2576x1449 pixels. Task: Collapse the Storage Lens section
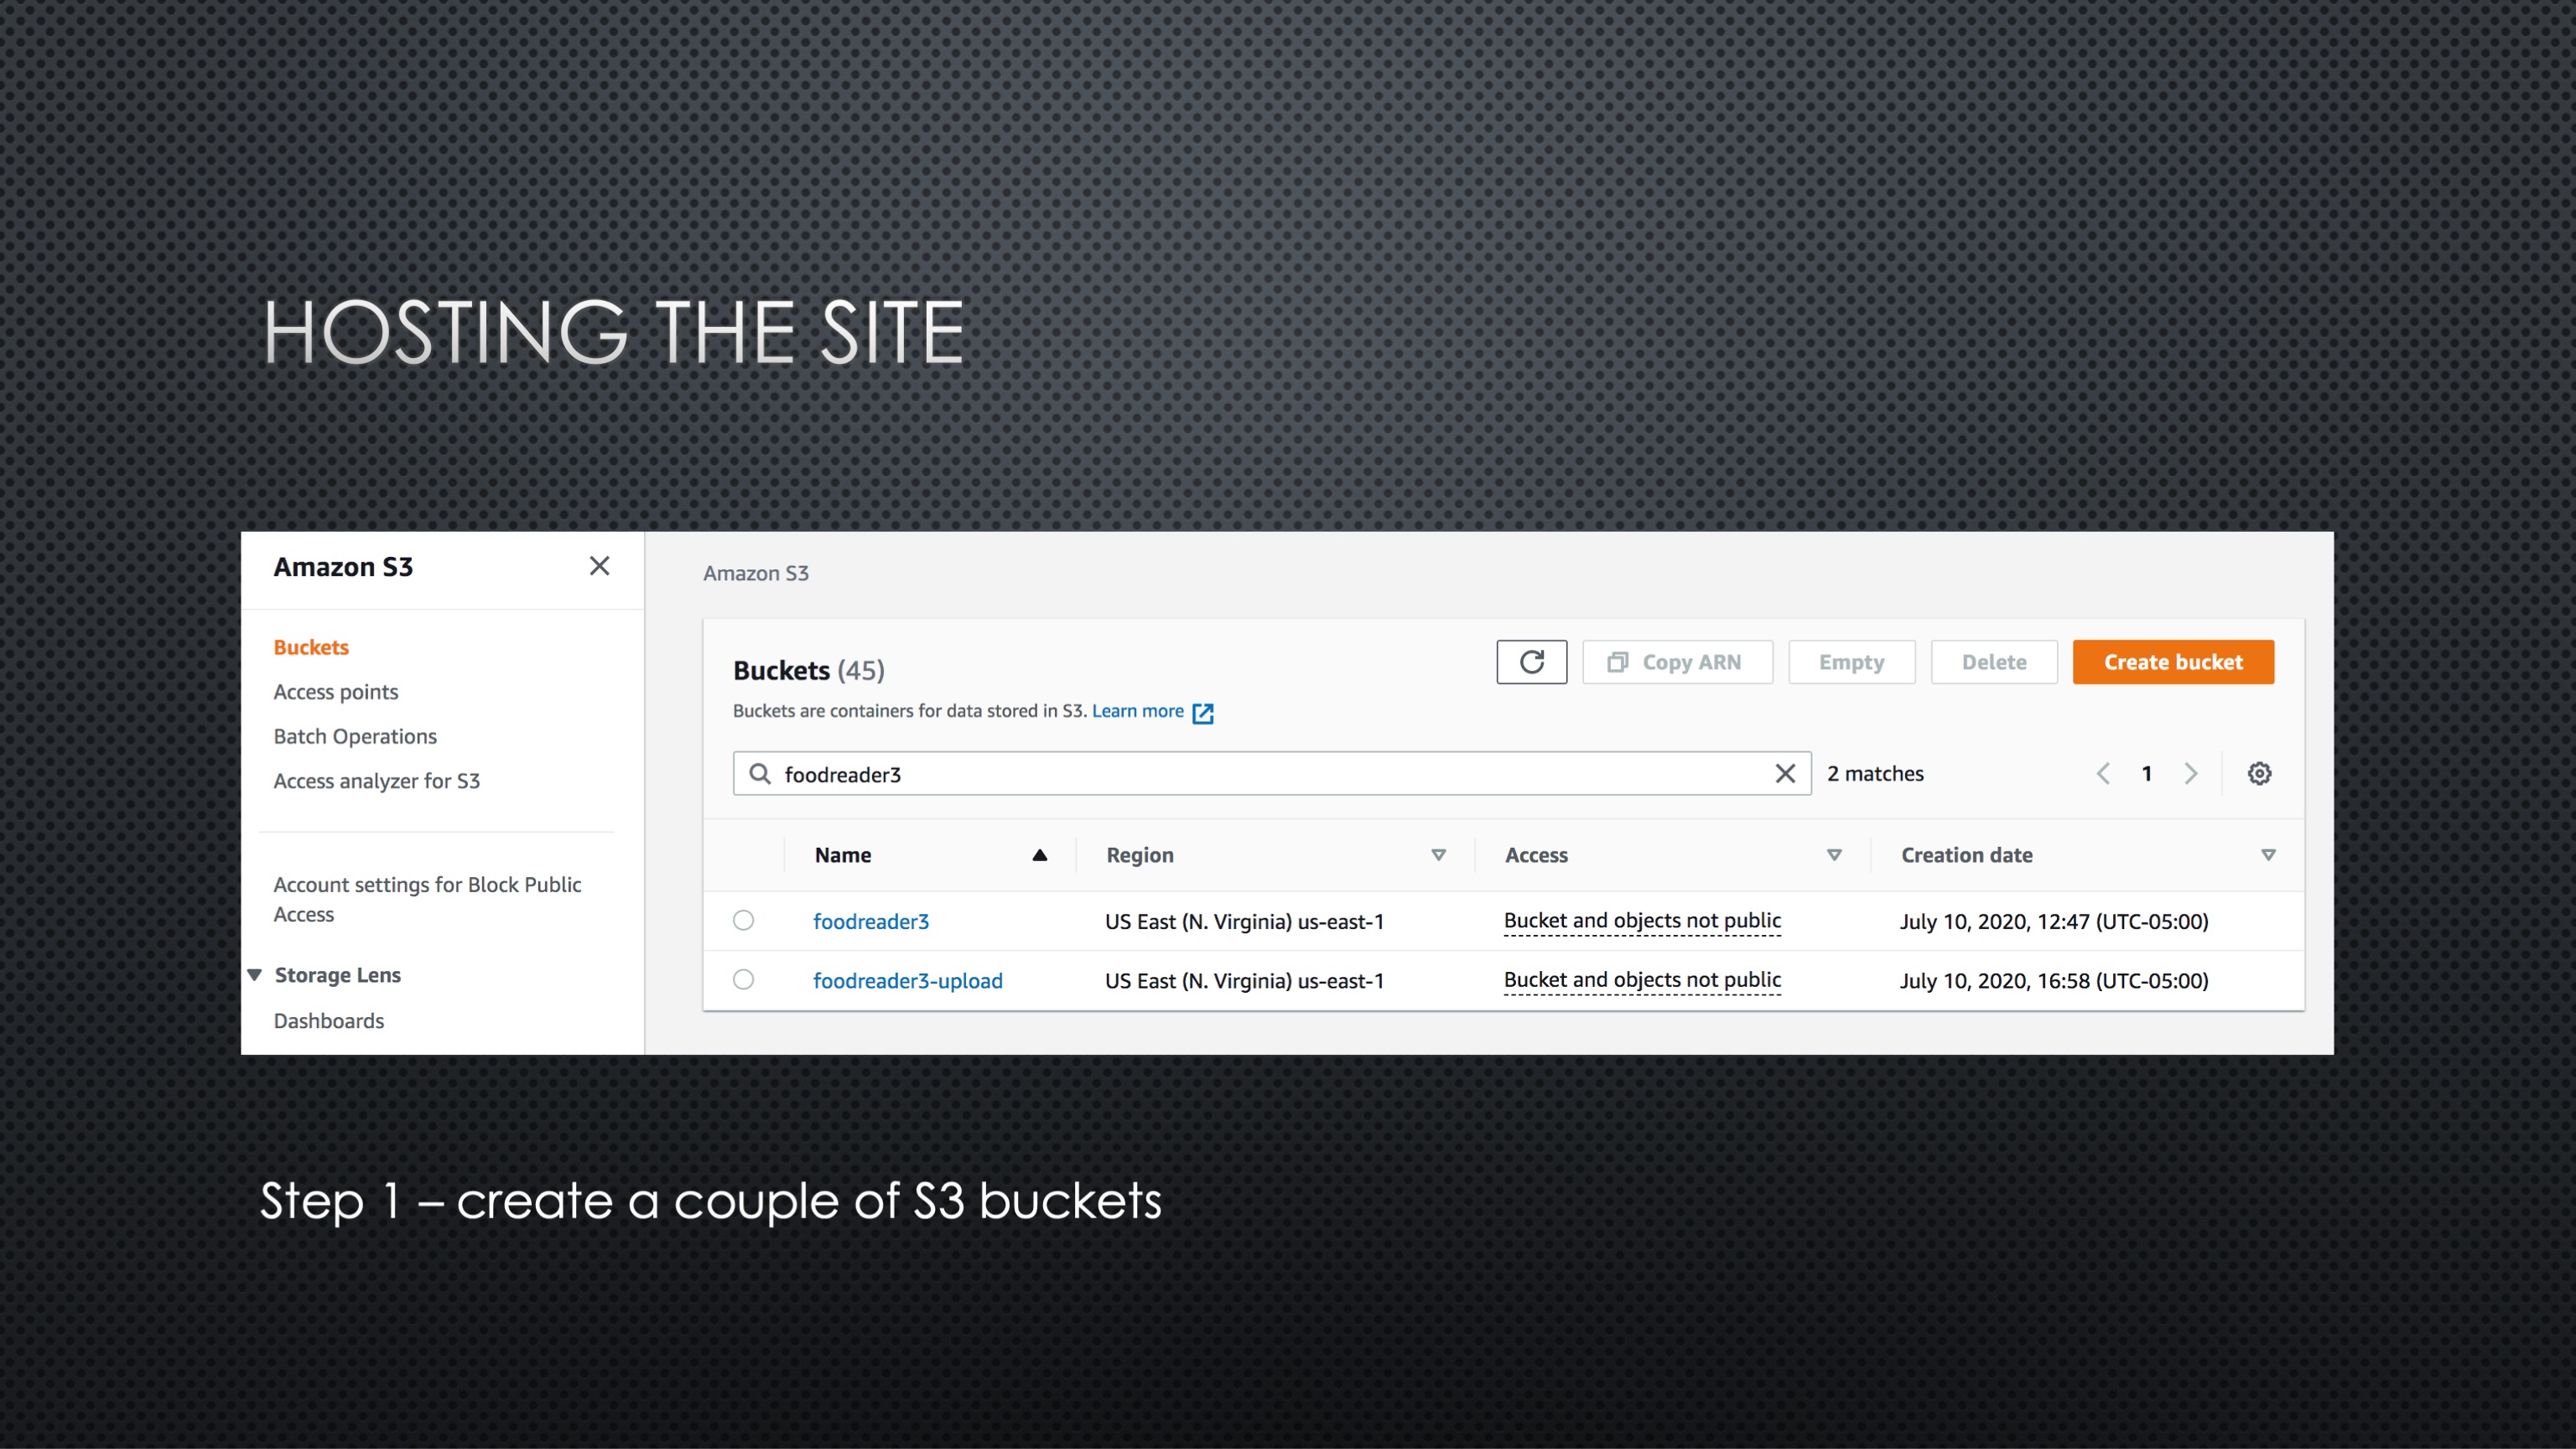(x=255, y=975)
